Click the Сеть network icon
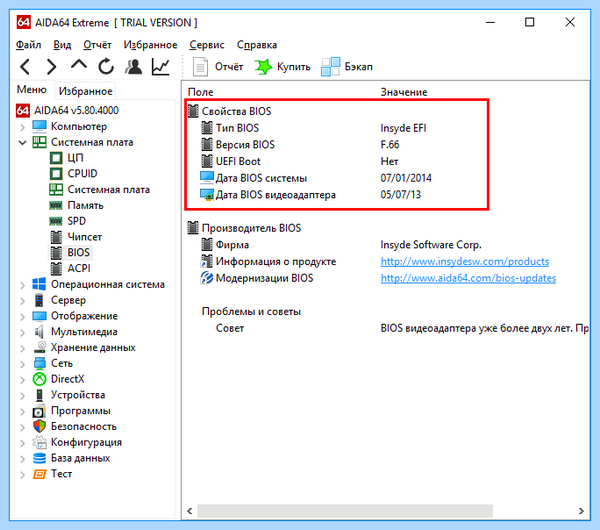Viewport: 600px width, 530px height. 39,363
